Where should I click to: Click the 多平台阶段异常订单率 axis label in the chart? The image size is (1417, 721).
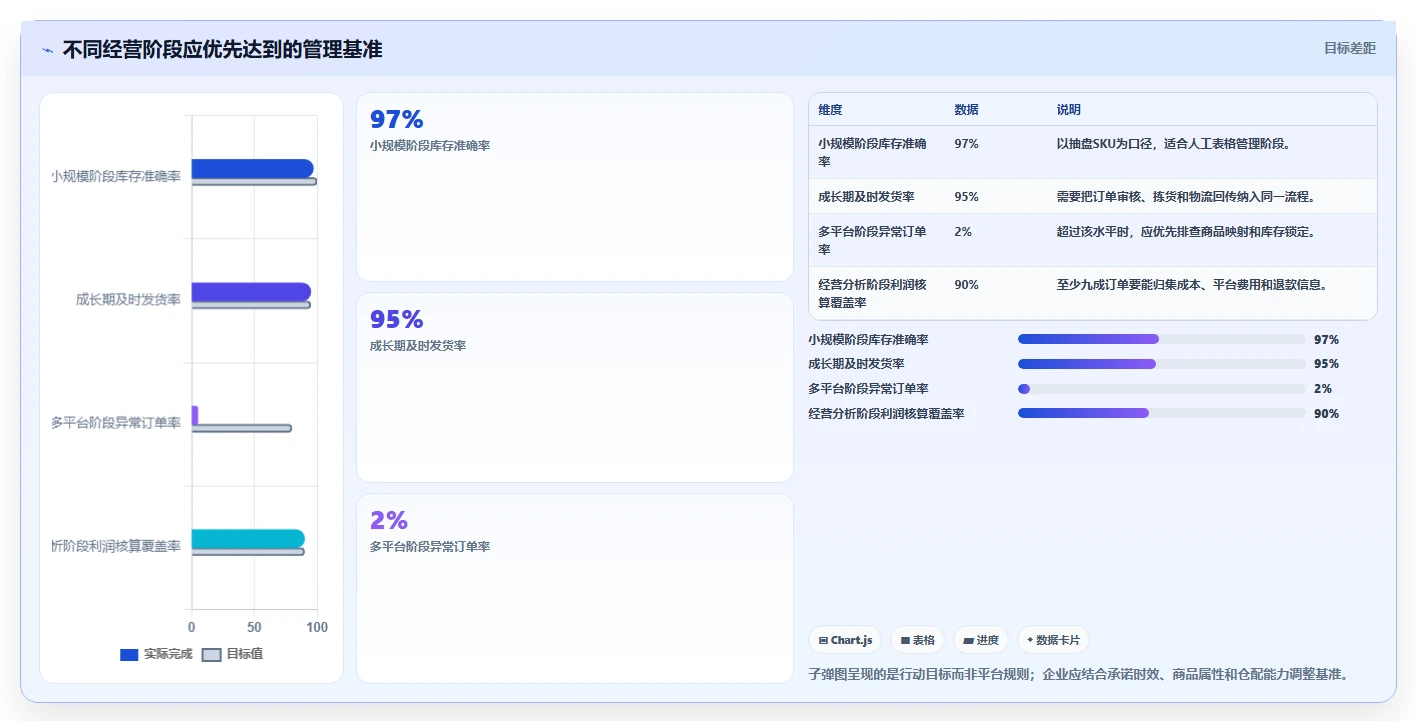tap(116, 423)
